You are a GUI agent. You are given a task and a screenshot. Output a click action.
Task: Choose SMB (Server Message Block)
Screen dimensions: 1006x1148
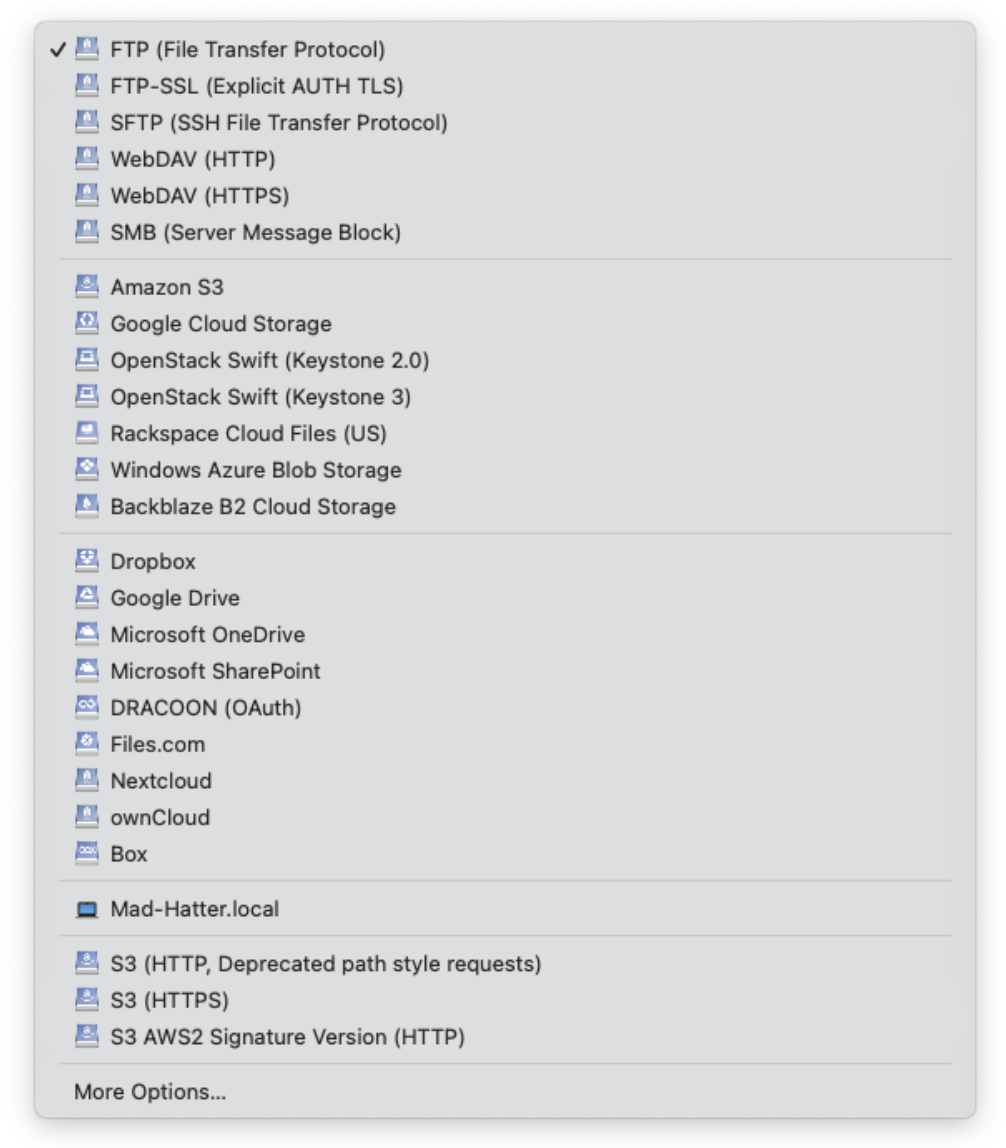(255, 233)
